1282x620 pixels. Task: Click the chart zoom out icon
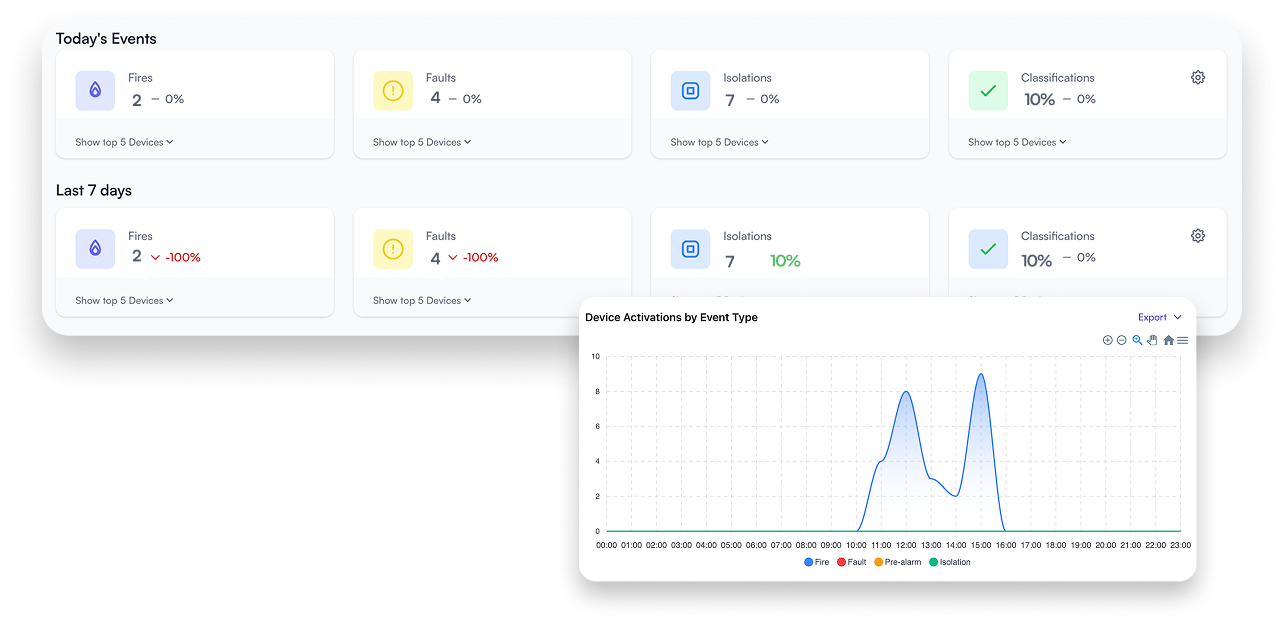(1121, 340)
